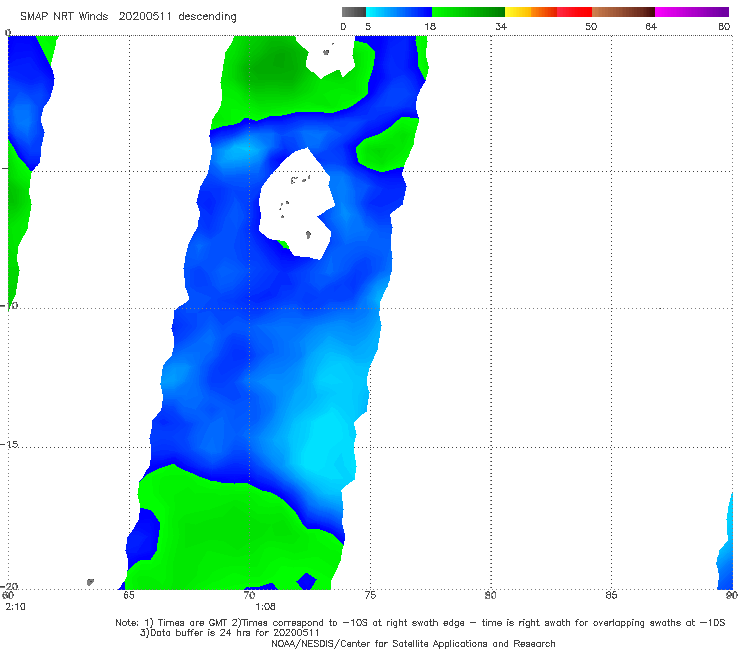The width and height of the screenshot is (740, 650).
Task: Click the latitude axis label '-15'
Action: 9,445
